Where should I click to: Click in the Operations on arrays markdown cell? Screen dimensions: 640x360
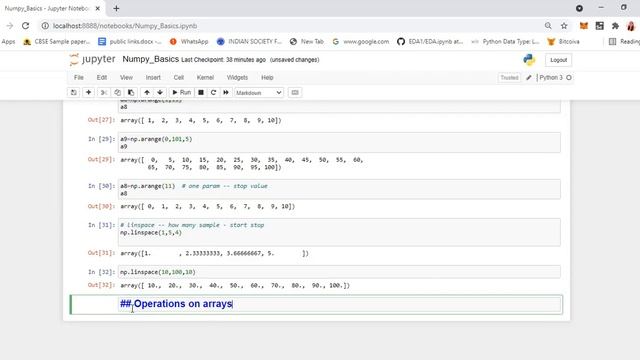pyautogui.click(x=340, y=304)
